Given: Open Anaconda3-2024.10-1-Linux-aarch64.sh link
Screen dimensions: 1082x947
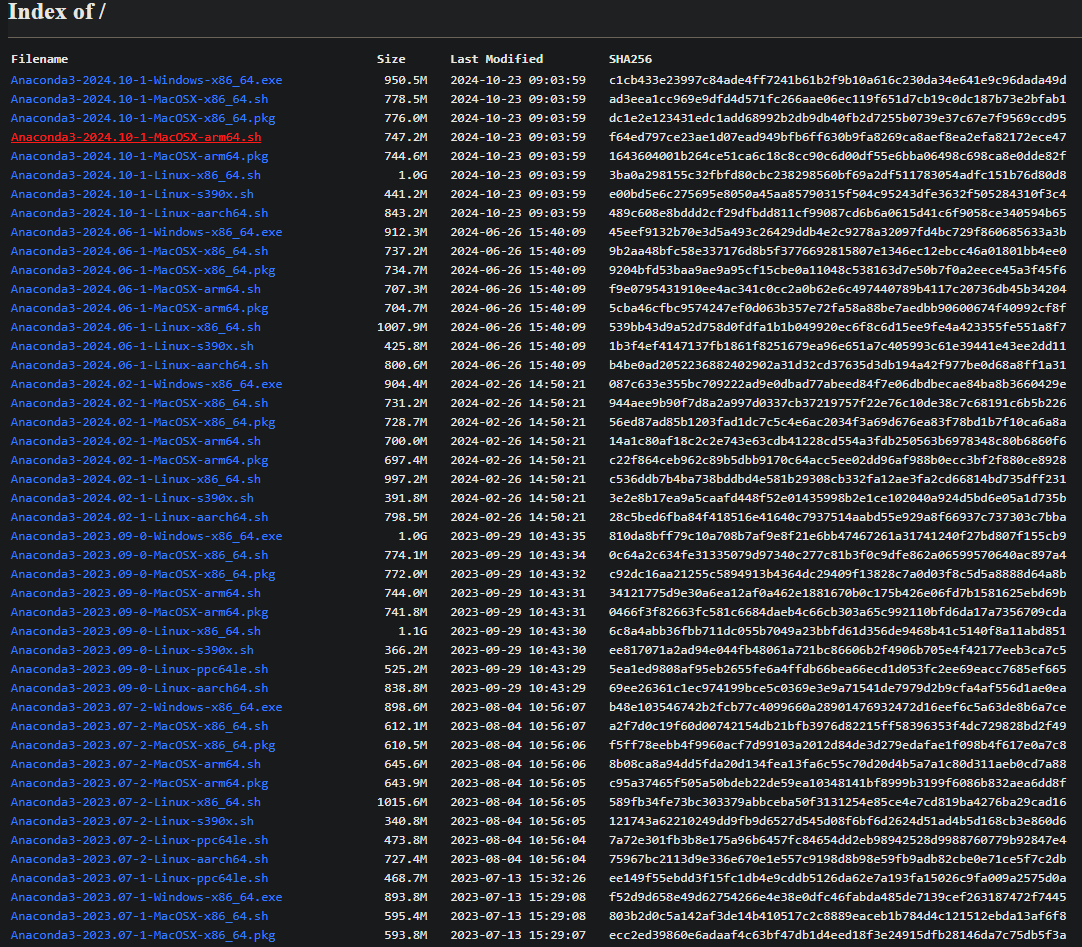Looking at the screenshot, I should point(139,213).
